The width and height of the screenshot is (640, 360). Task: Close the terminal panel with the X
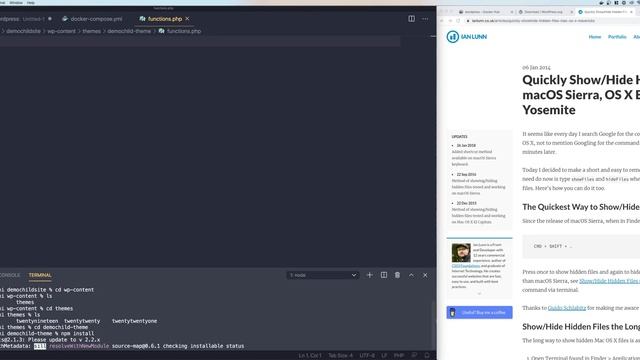pos(425,275)
